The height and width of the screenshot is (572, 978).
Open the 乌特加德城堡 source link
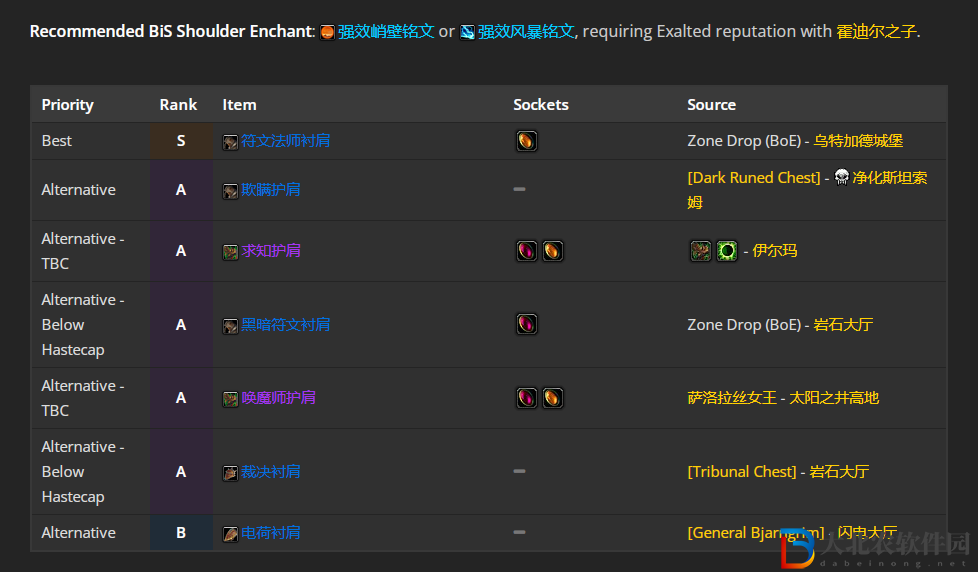(x=858, y=141)
